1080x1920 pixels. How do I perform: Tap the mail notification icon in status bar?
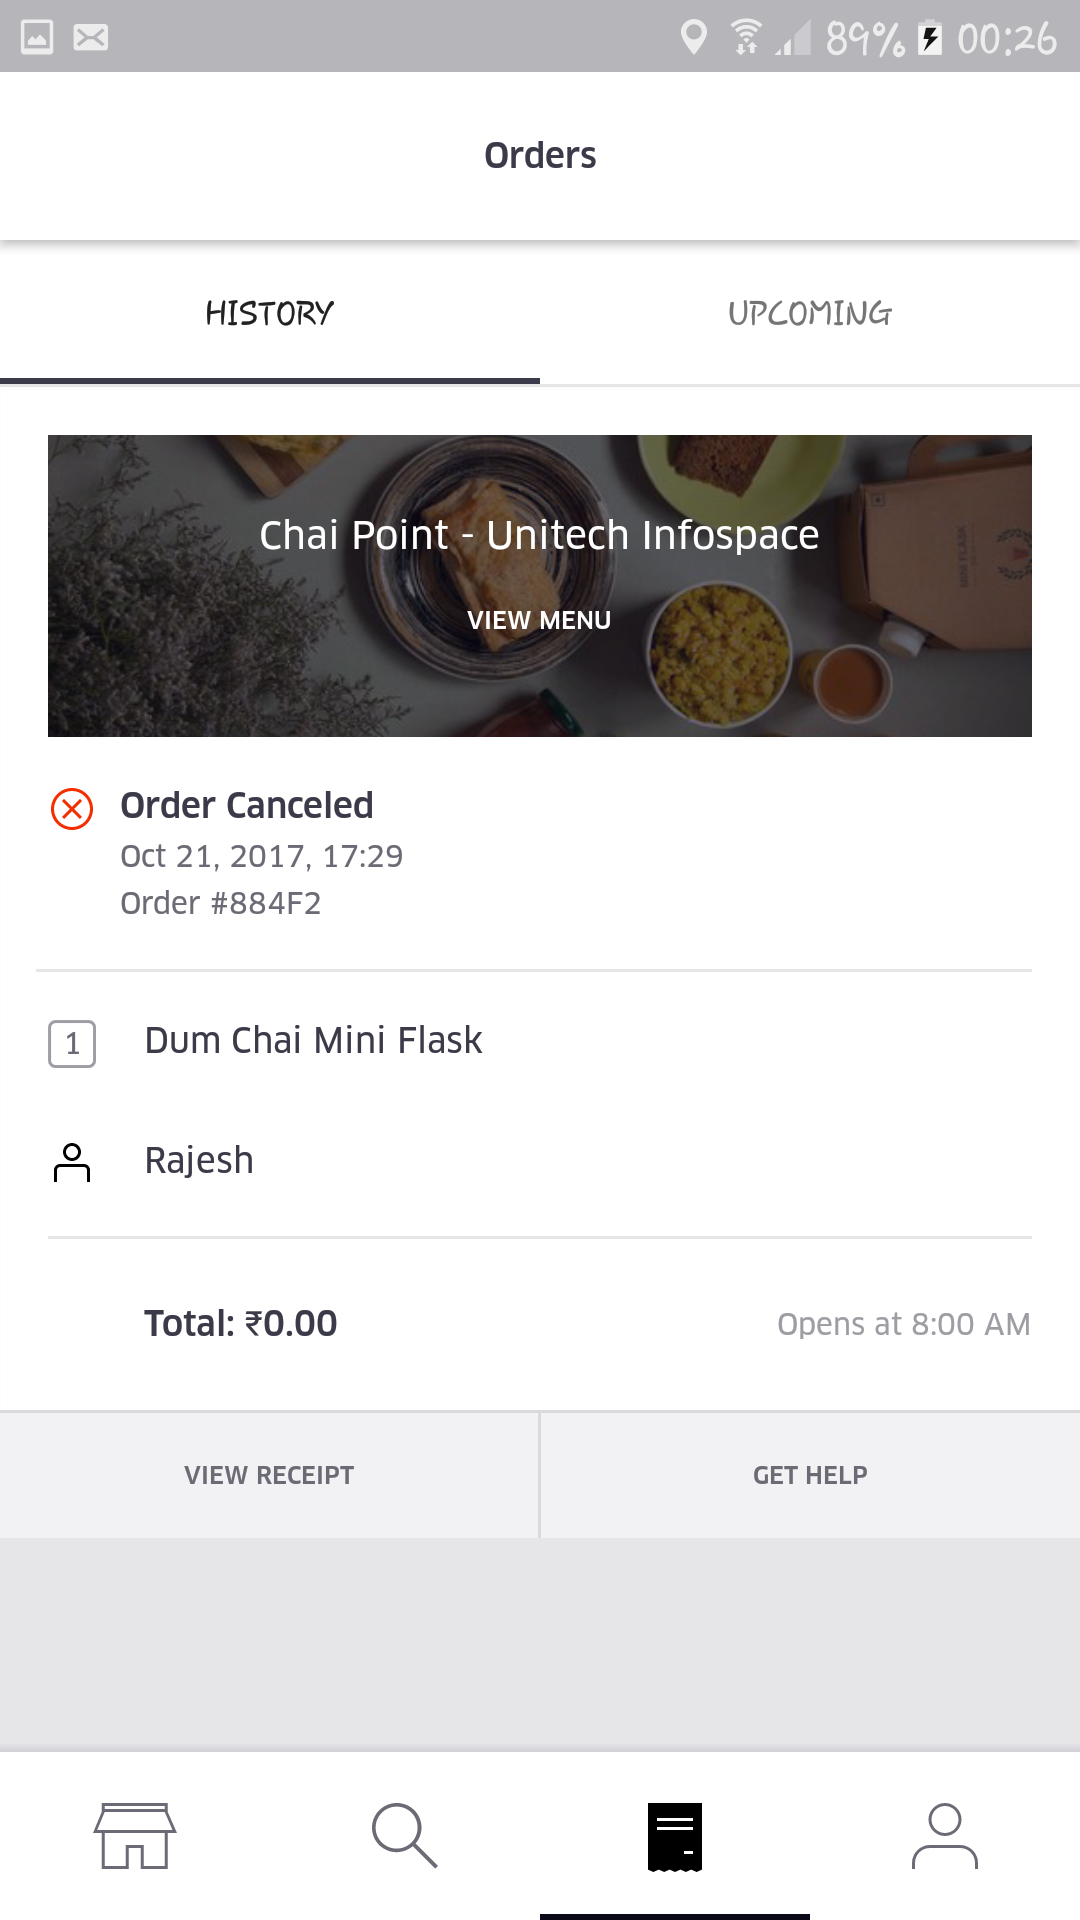91,38
